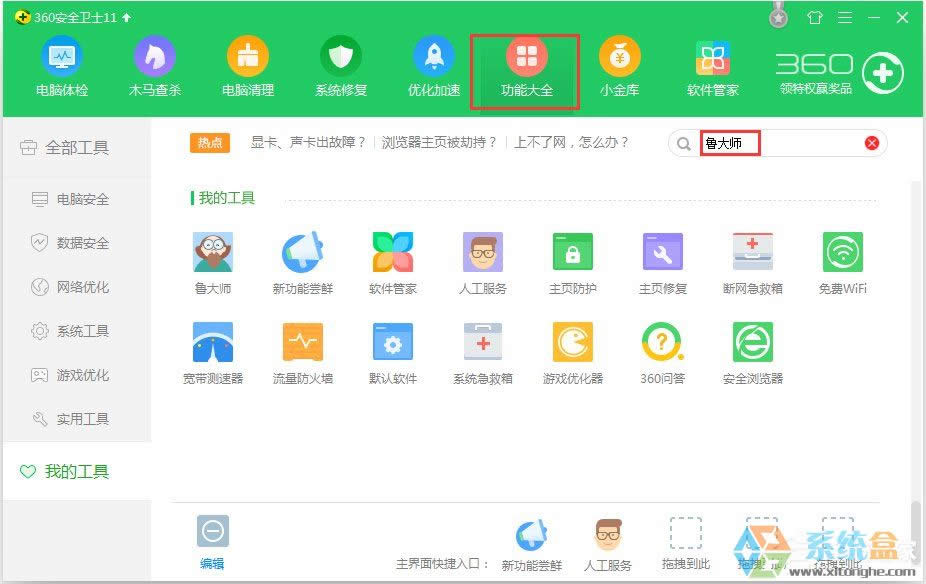
Task: Run 电脑体检 computer checkup
Action: pos(62,65)
